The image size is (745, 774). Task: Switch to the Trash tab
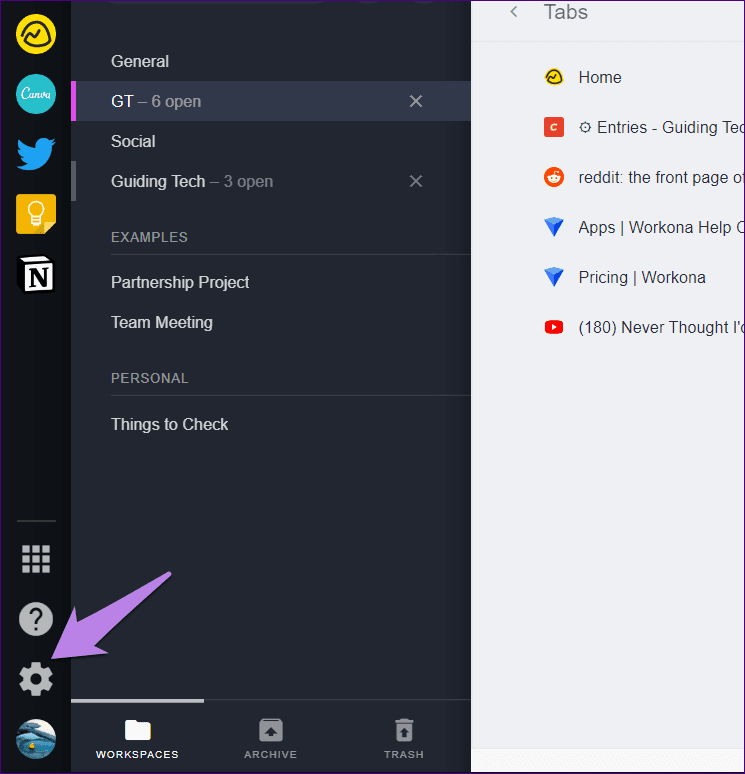pos(404,739)
